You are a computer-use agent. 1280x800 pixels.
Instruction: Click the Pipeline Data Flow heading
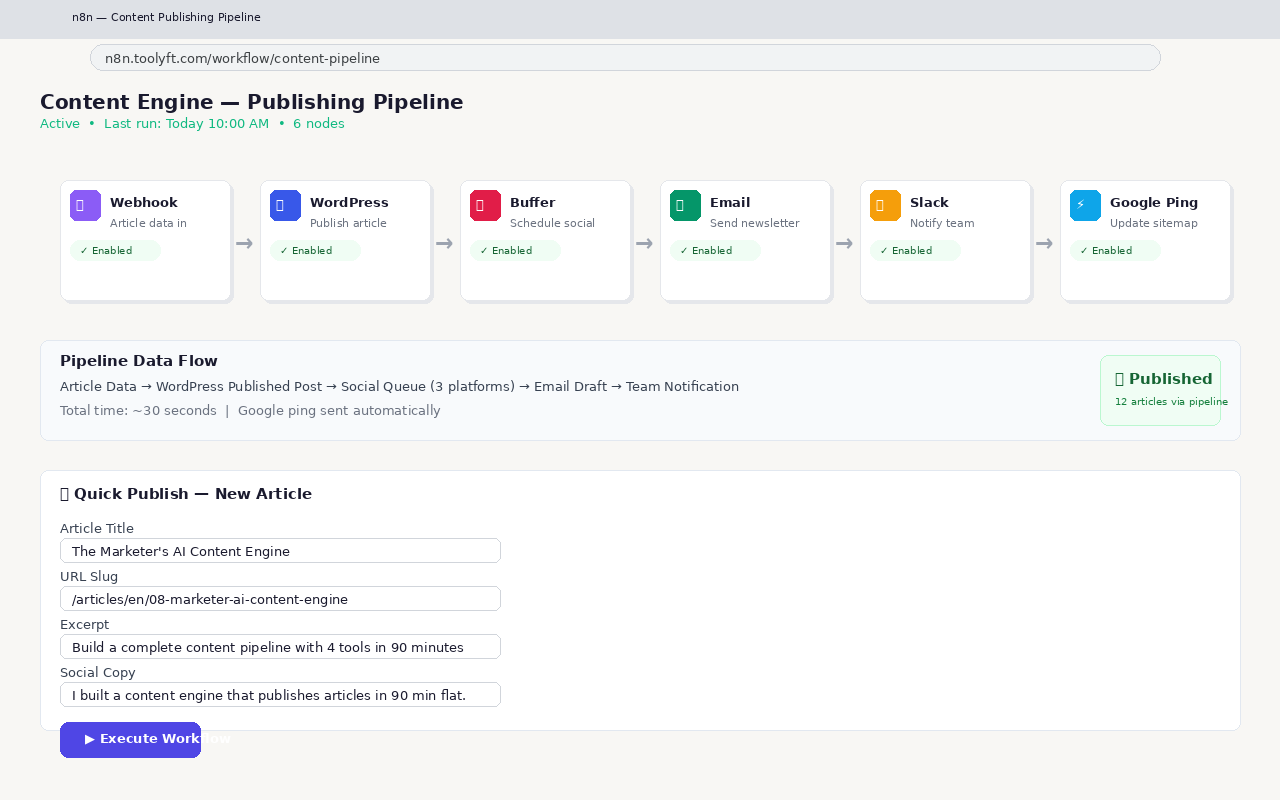click(x=139, y=361)
